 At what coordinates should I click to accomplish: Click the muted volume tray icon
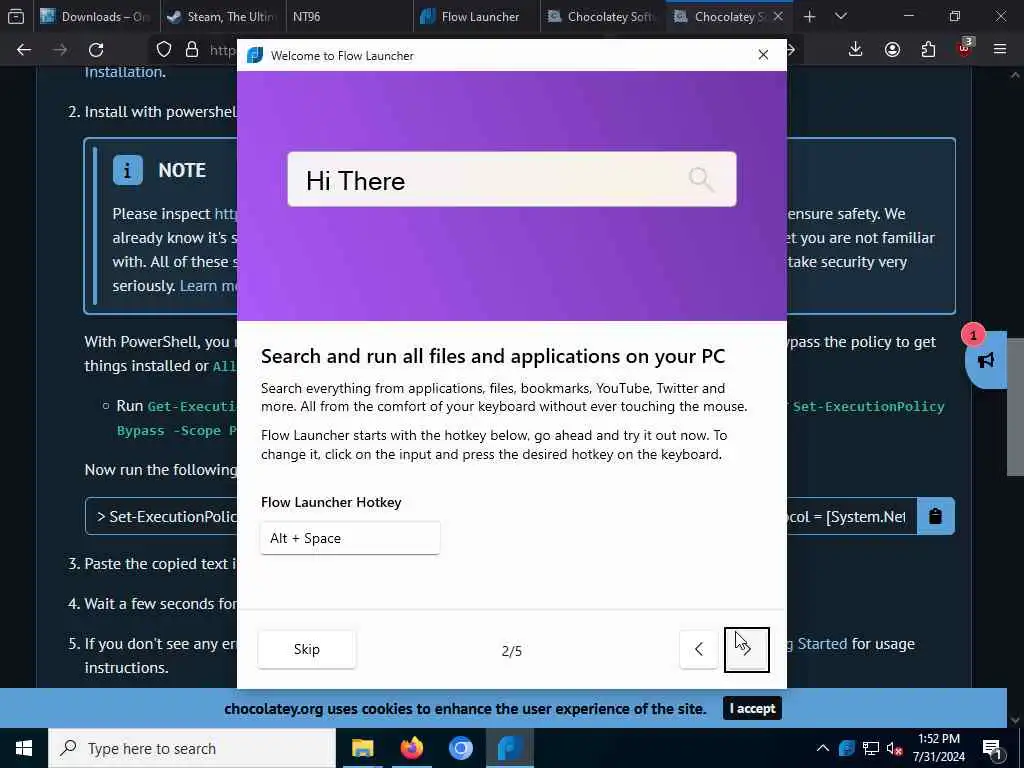895,749
